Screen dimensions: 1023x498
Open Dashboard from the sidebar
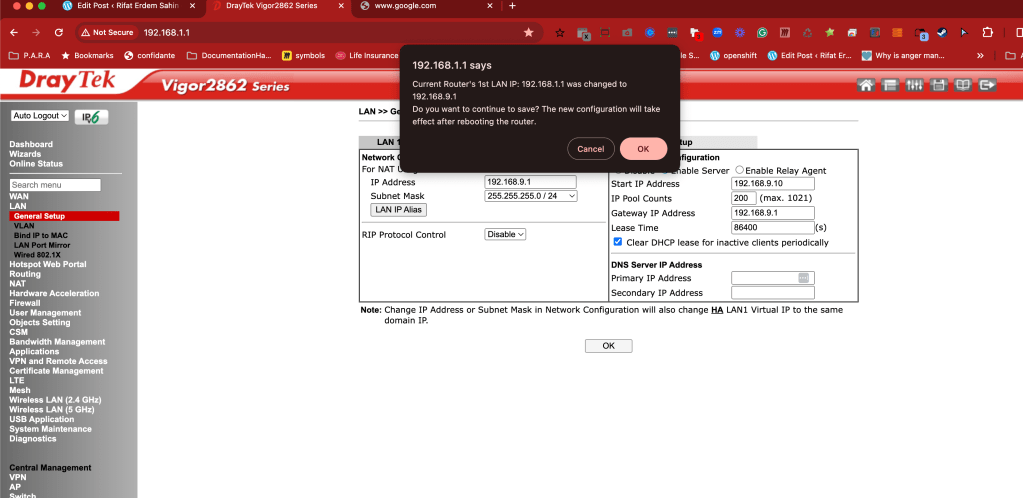(31, 144)
